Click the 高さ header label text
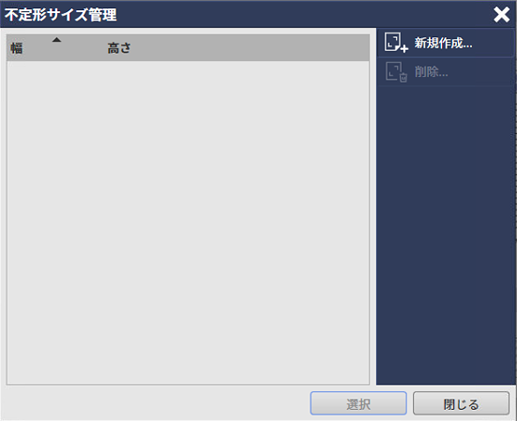The image size is (517, 421). [x=119, y=48]
